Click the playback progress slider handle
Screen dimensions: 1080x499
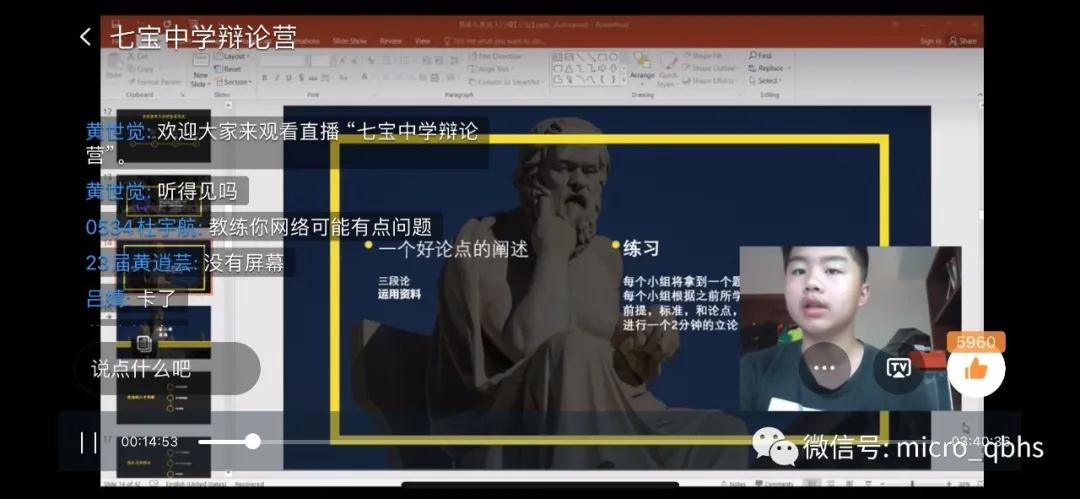point(253,441)
